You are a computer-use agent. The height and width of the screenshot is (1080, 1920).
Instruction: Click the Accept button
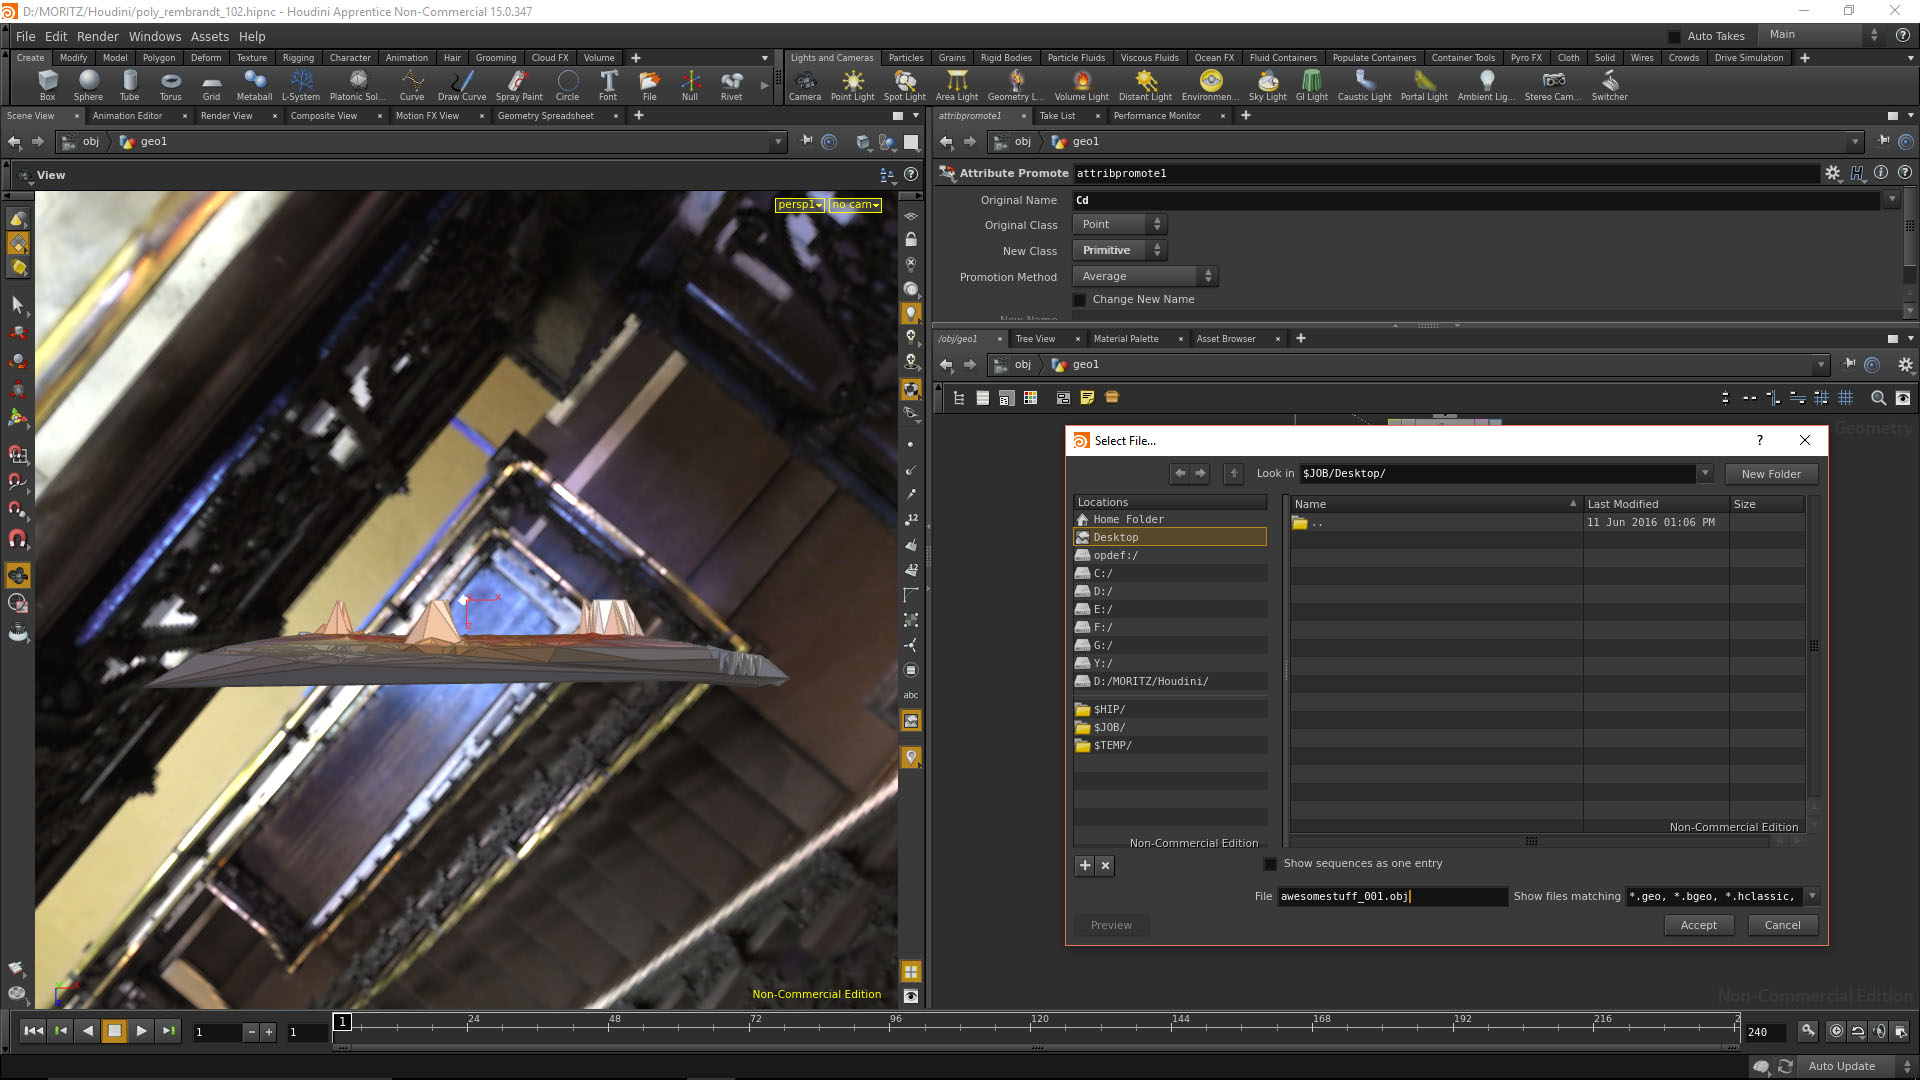pyautogui.click(x=1698, y=926)
